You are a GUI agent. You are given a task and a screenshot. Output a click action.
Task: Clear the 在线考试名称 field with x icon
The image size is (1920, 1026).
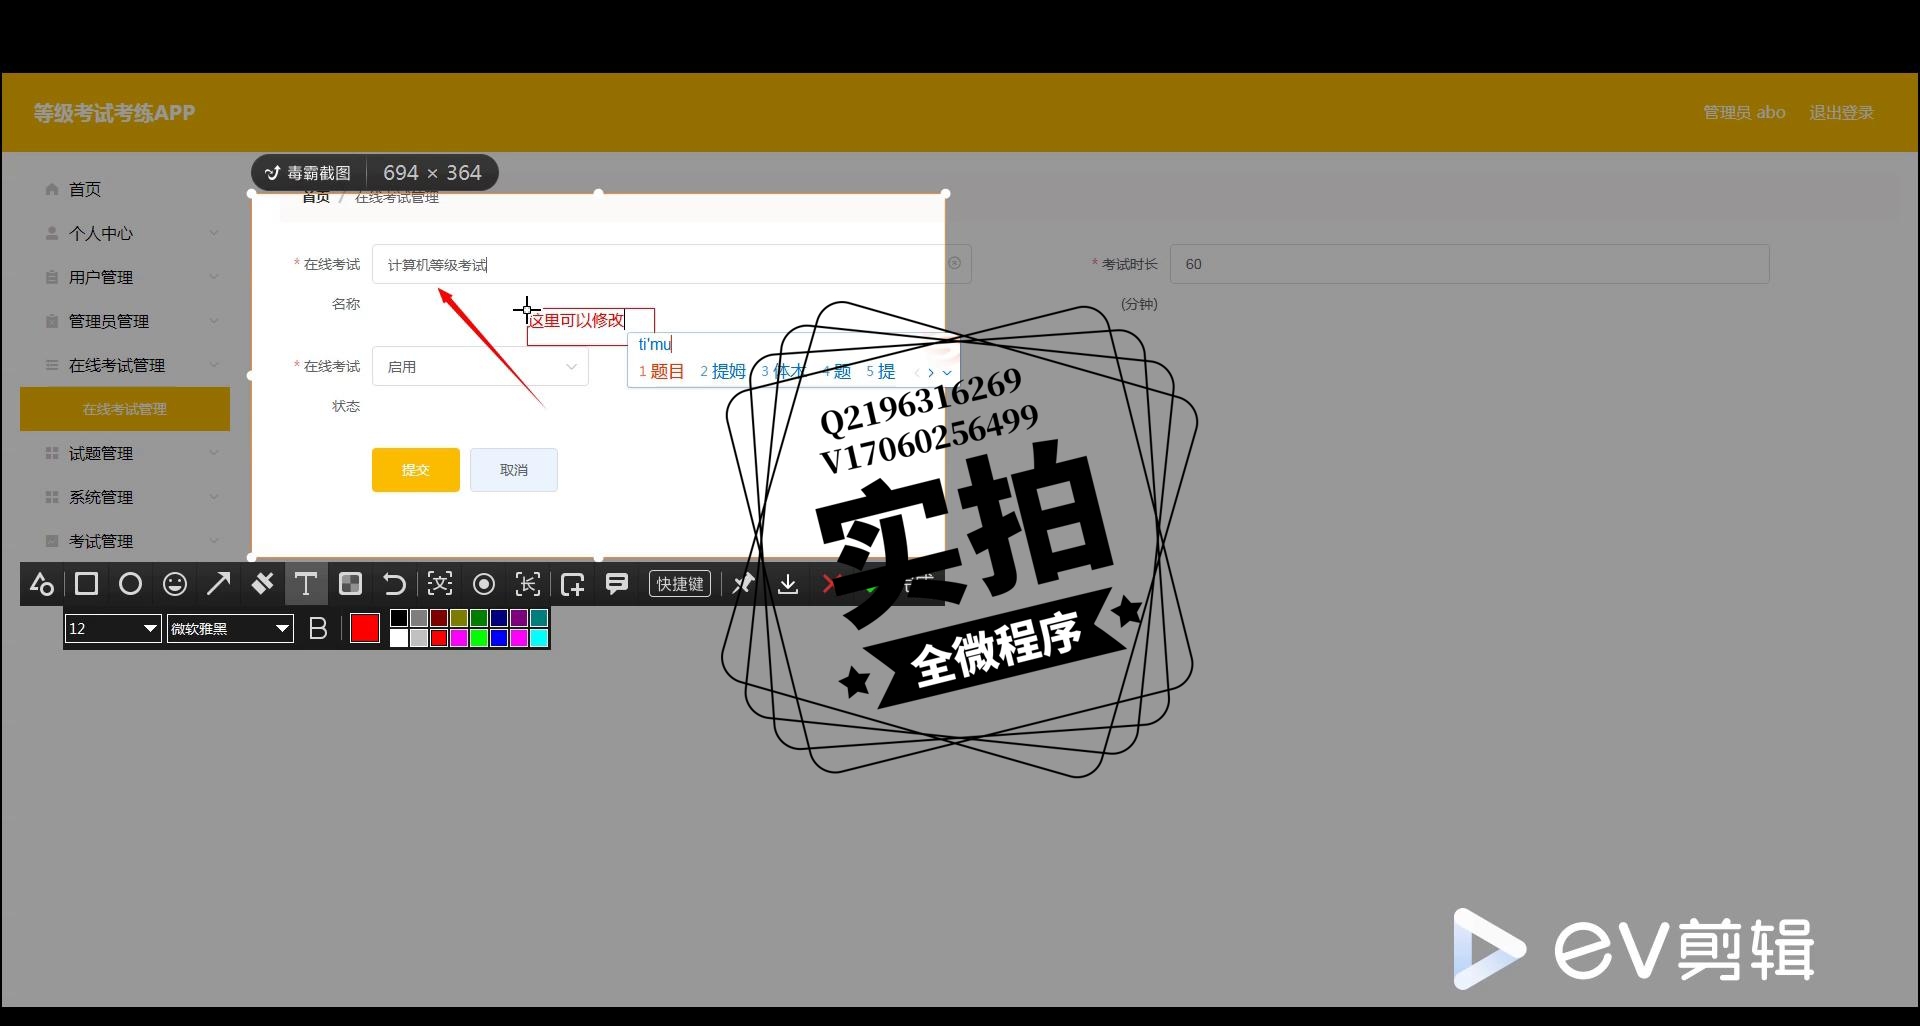(x=954, y=263)
